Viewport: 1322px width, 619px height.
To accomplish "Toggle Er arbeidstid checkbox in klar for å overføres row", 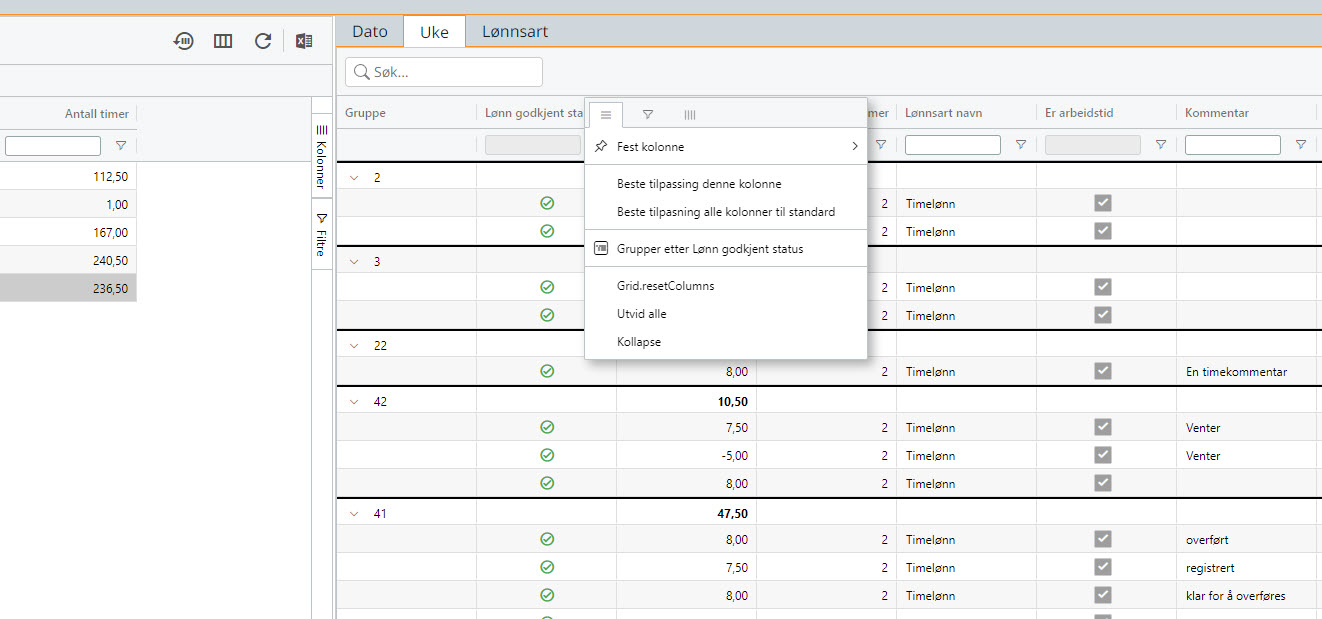I will click(1103, 595).
